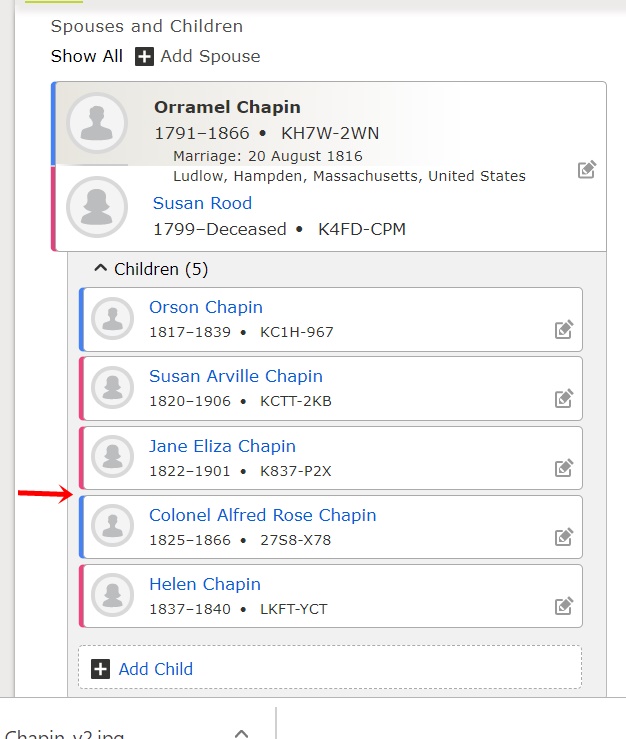Screen dimensions: 626x739
Task: Edit the Orramel and Susan marriage relationship
Action: pyautogui.click(x=587, y=170)
